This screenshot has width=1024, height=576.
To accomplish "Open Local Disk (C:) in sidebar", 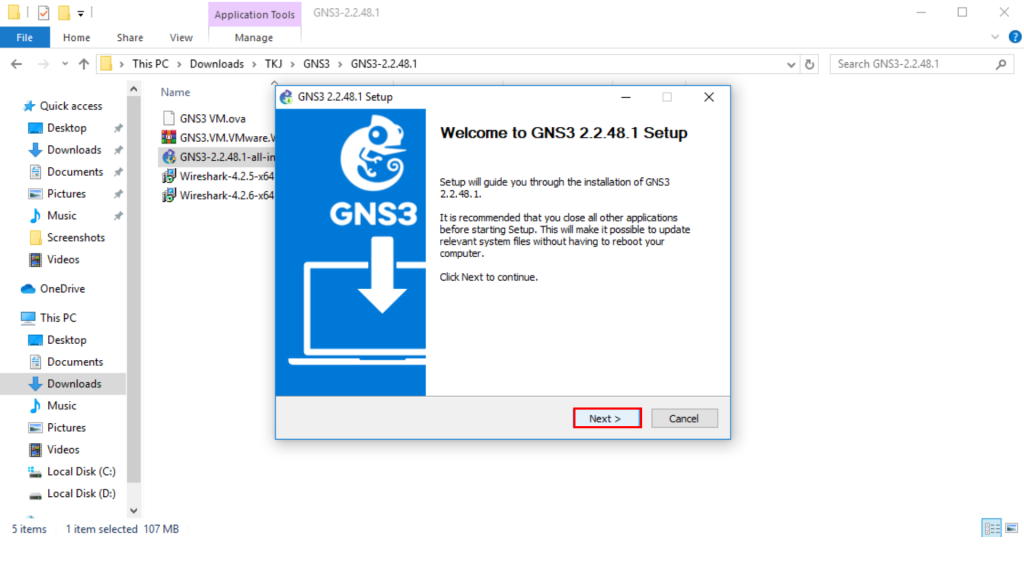I will coord(81,471).
